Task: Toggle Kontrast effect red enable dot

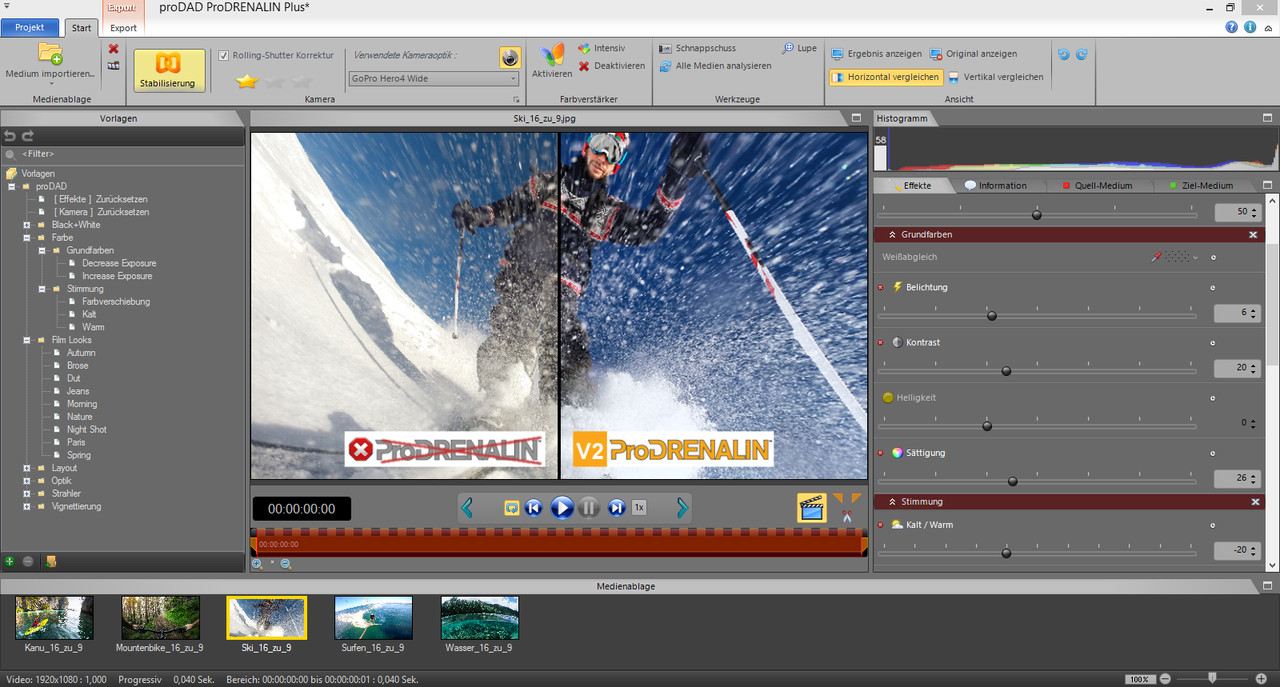Action: tap(881, 342)
